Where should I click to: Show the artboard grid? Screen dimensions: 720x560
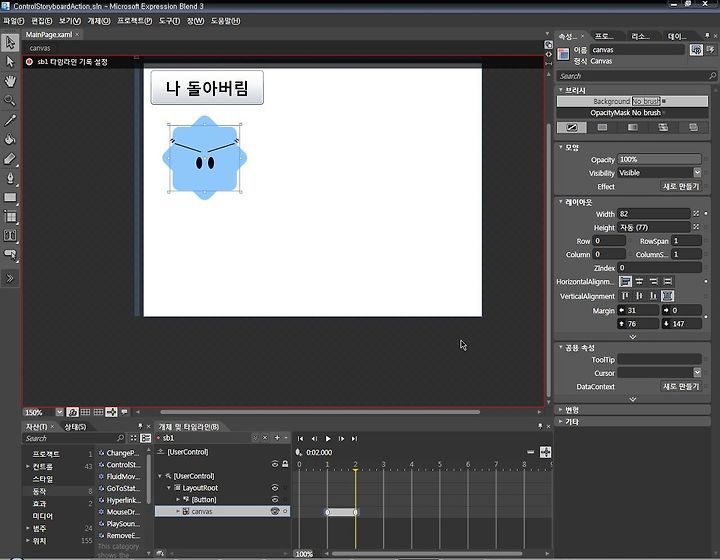(85, 412)
